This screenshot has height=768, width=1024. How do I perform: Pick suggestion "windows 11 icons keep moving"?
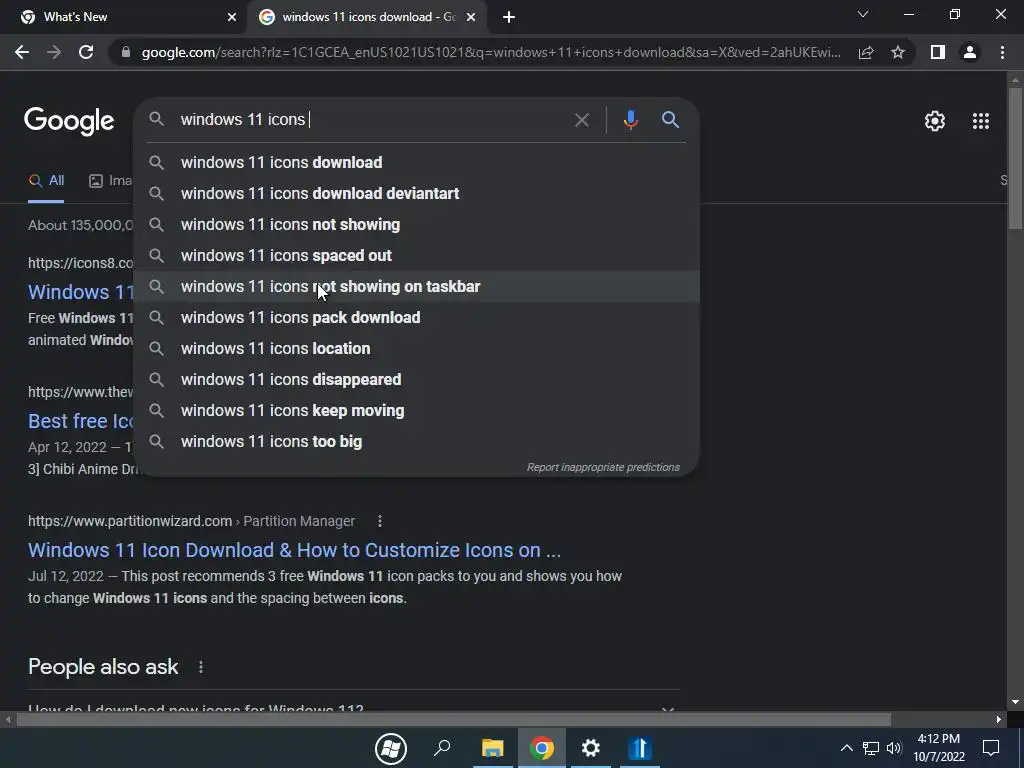[x=417, y=411]
